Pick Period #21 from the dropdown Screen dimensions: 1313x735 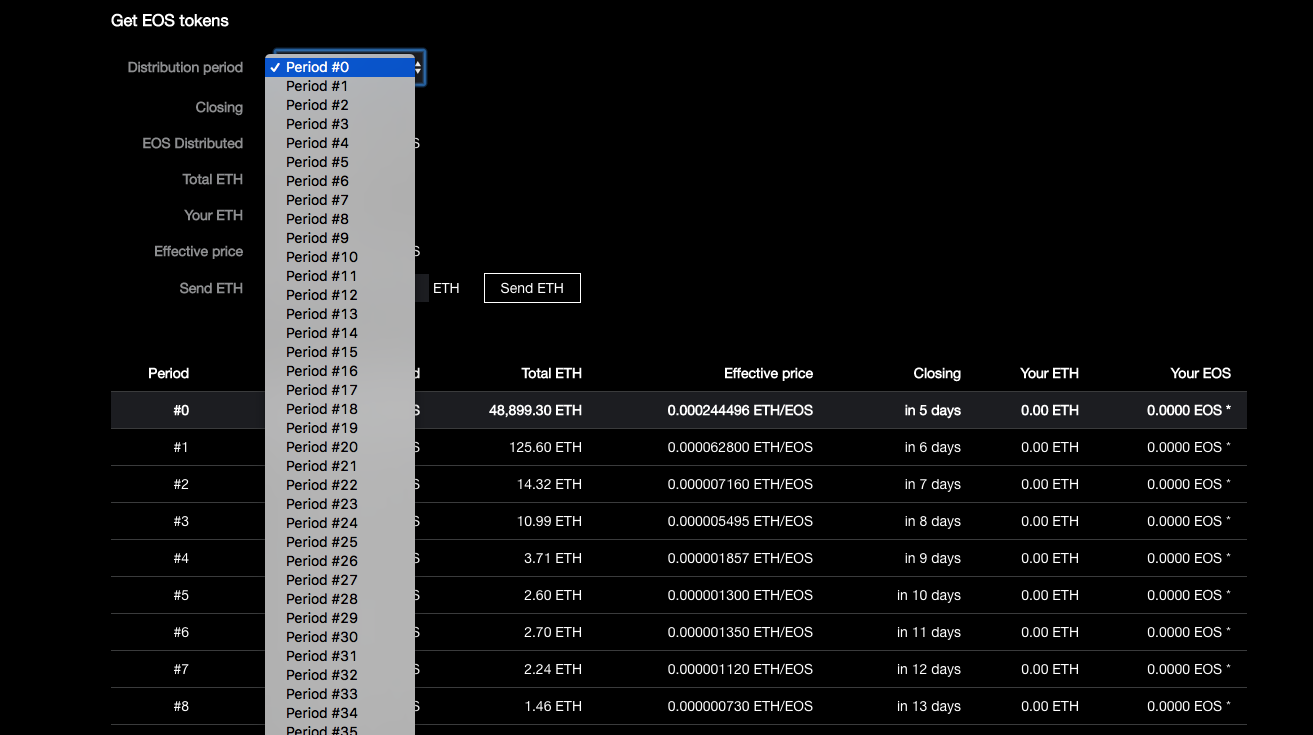pyautogui.click(x=340, y=466)
